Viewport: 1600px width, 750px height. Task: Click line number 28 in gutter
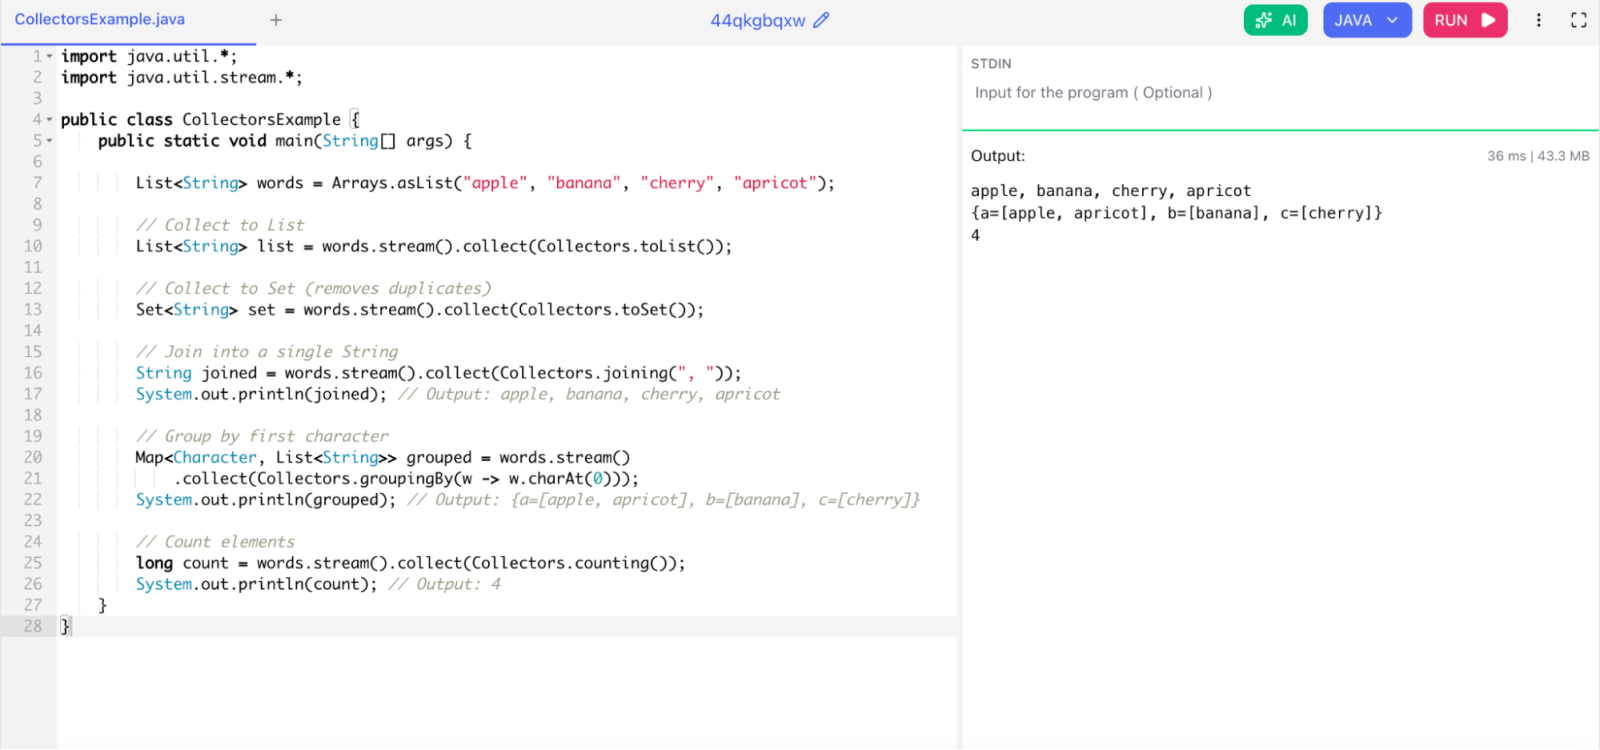pos(33,626)
